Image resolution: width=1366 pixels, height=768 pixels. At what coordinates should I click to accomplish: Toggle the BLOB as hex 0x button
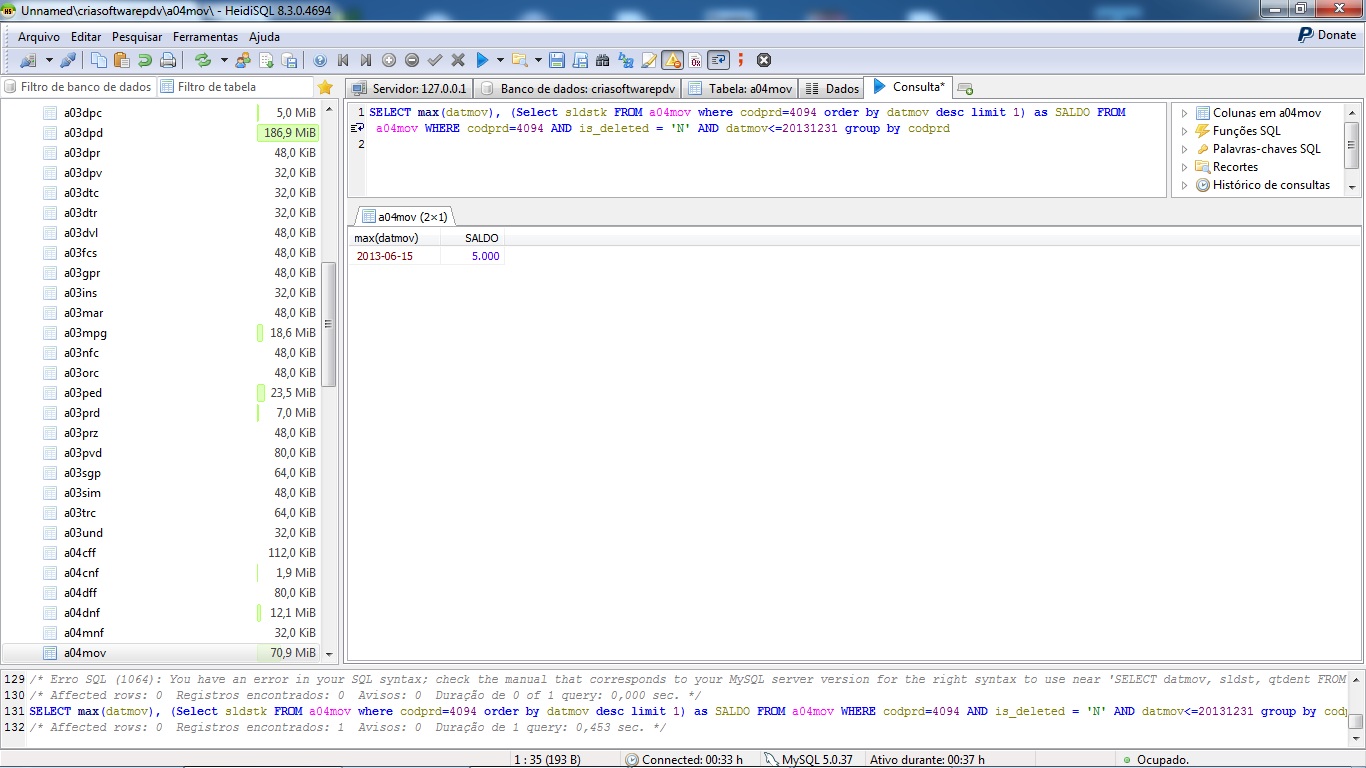[x=695, y=60]
